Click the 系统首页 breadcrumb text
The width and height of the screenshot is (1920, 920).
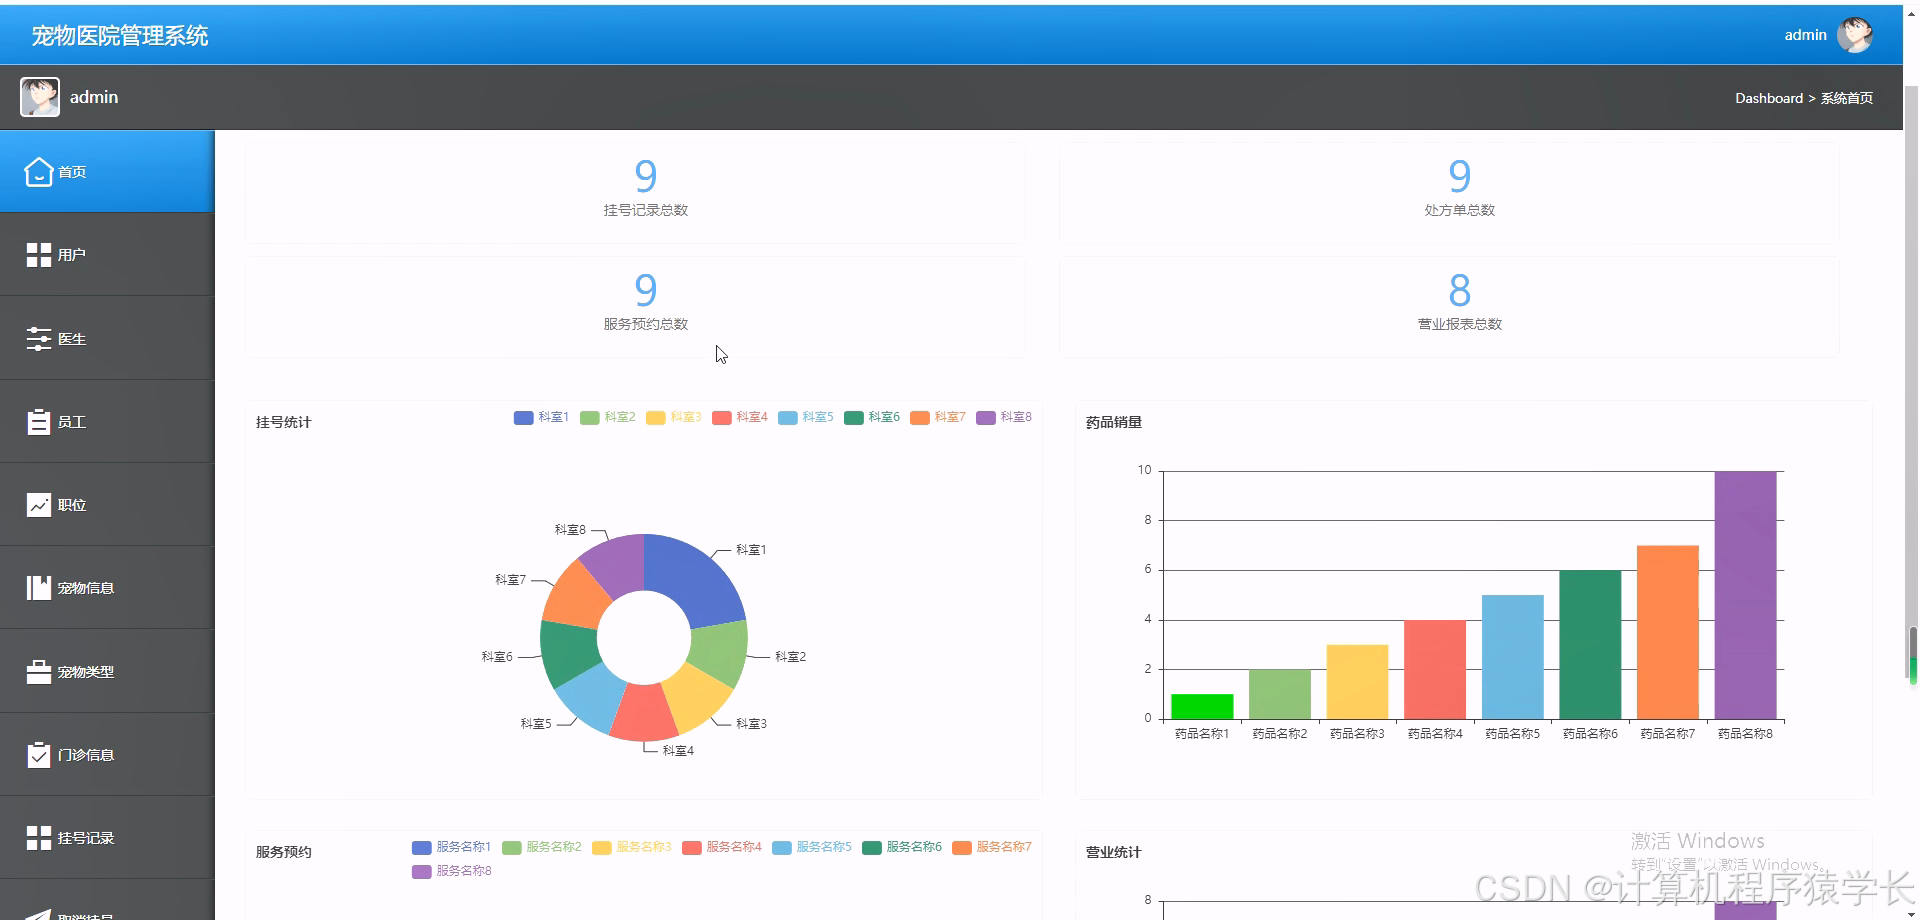click(1846, 98)
